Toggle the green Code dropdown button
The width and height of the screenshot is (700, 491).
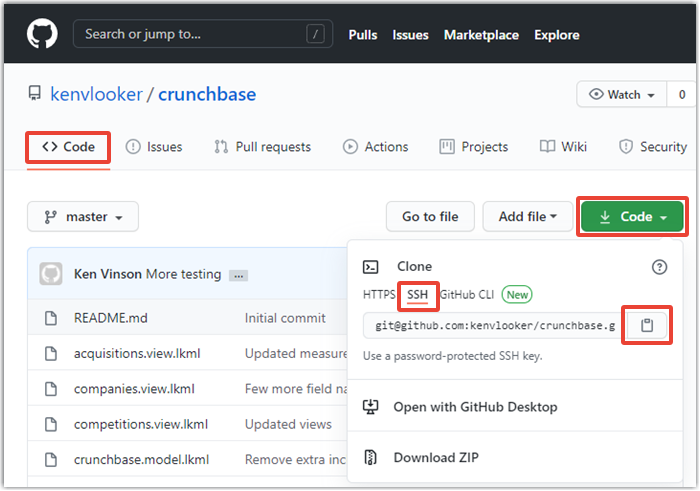[631, 217]
